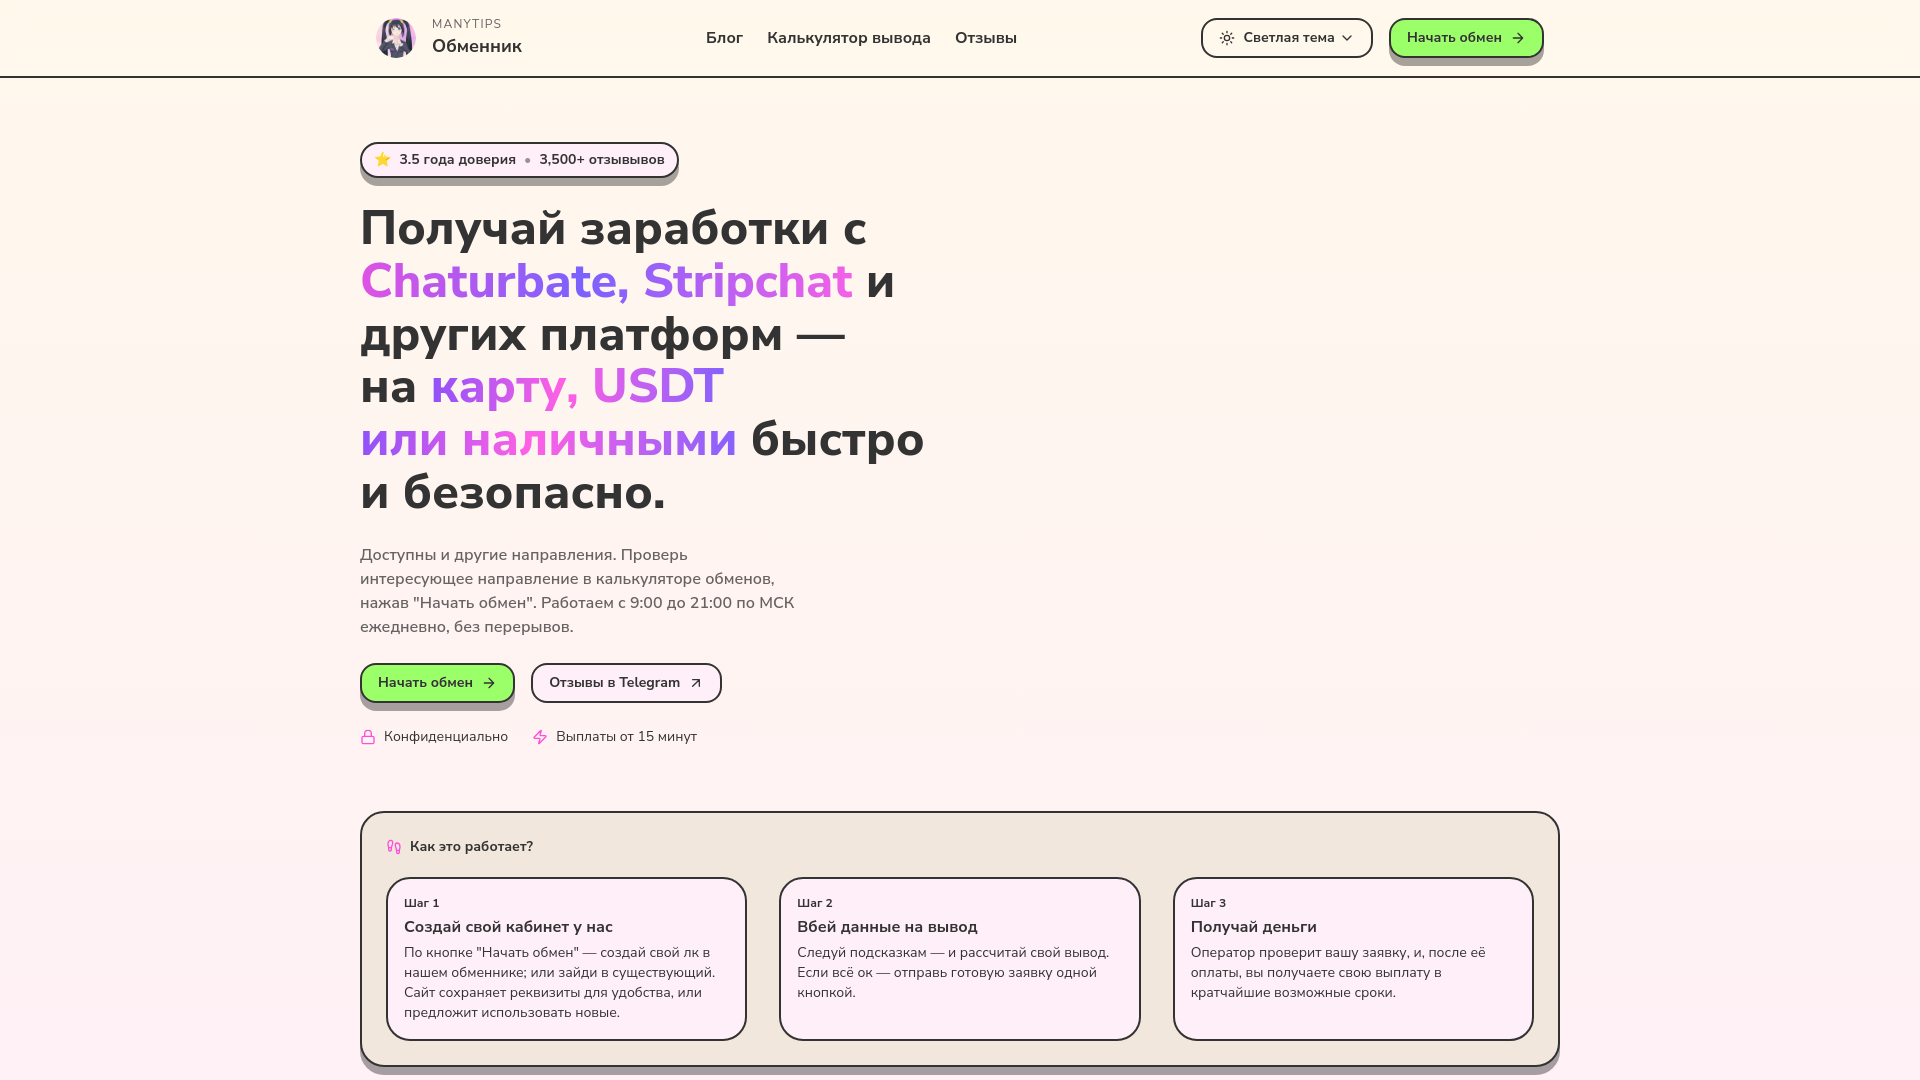Click the Обменник brand title
Image resolution: width=1920 pixels, height=1080 pixels.
477,47
